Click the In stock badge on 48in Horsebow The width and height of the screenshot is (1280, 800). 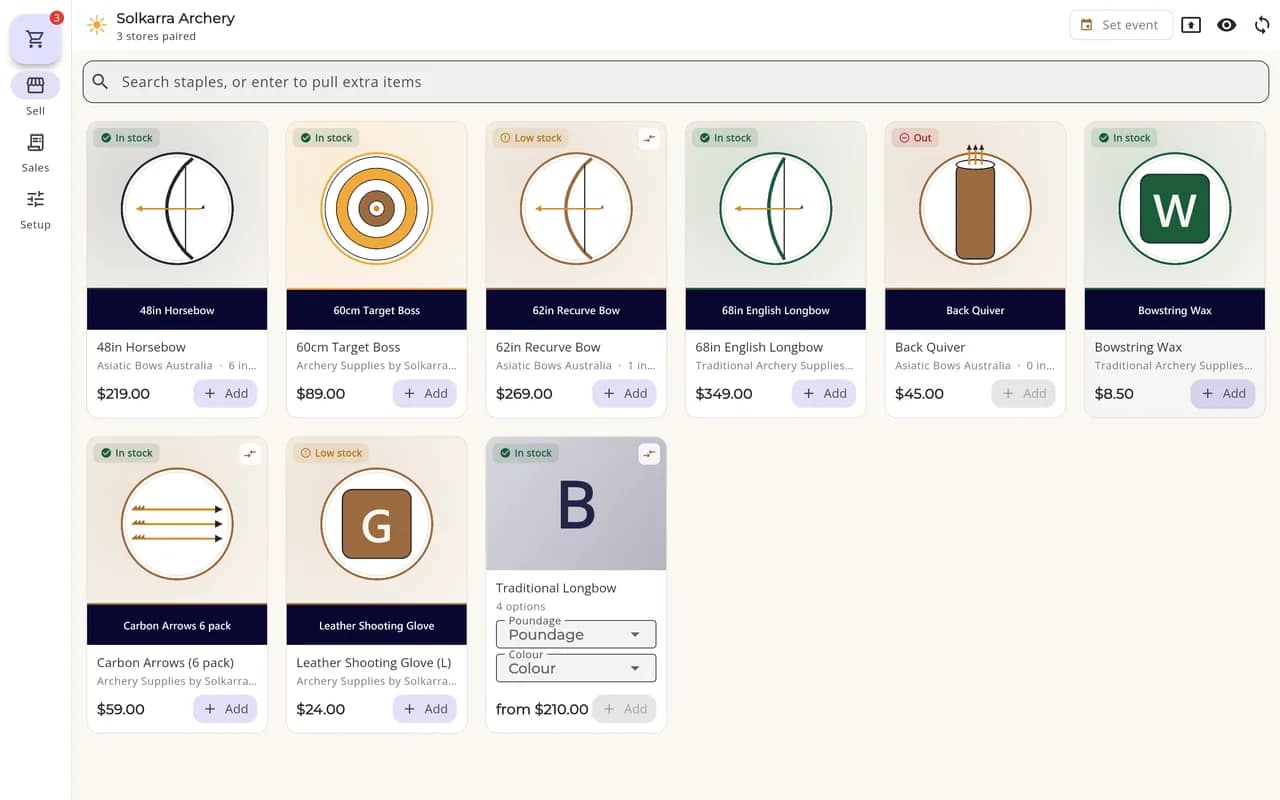tap(126, 138)
